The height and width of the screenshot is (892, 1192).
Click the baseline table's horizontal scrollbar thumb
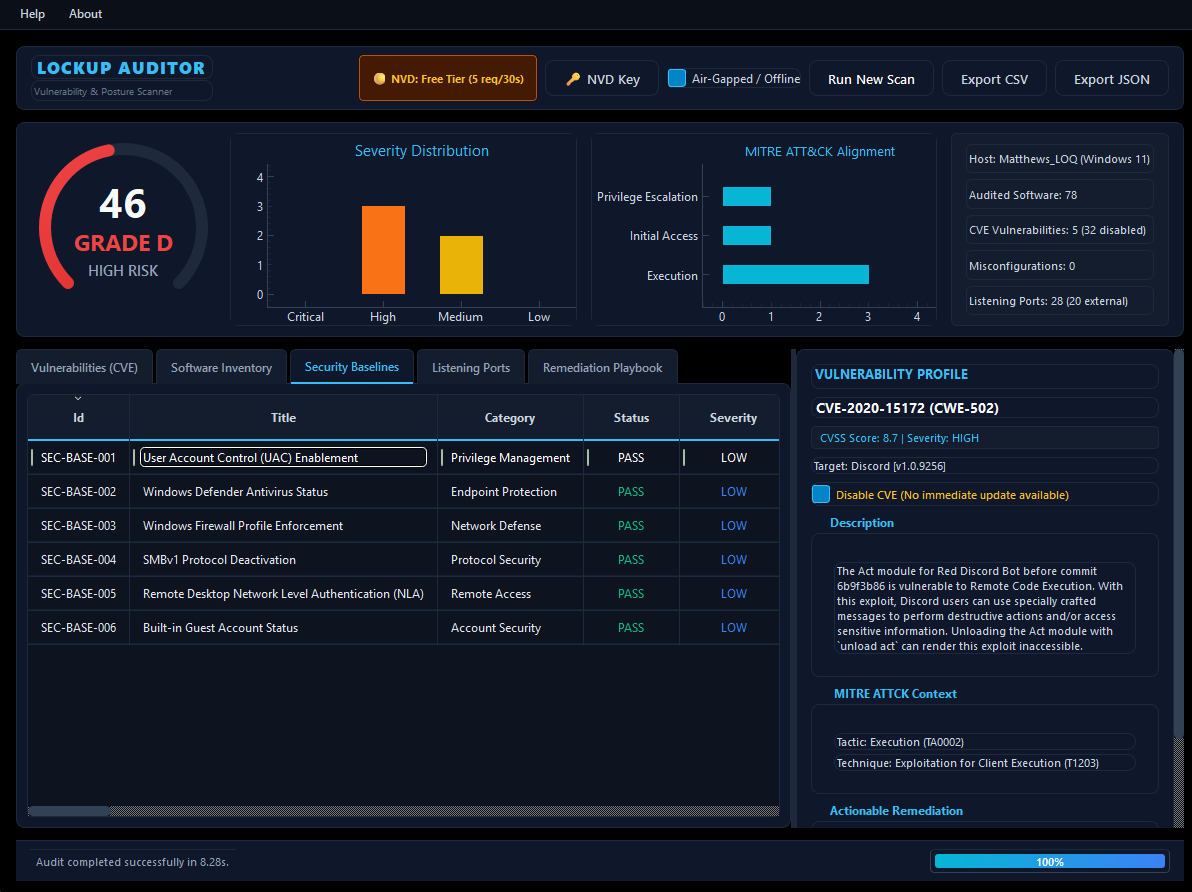pyautogui.click(x=68, y=811)
